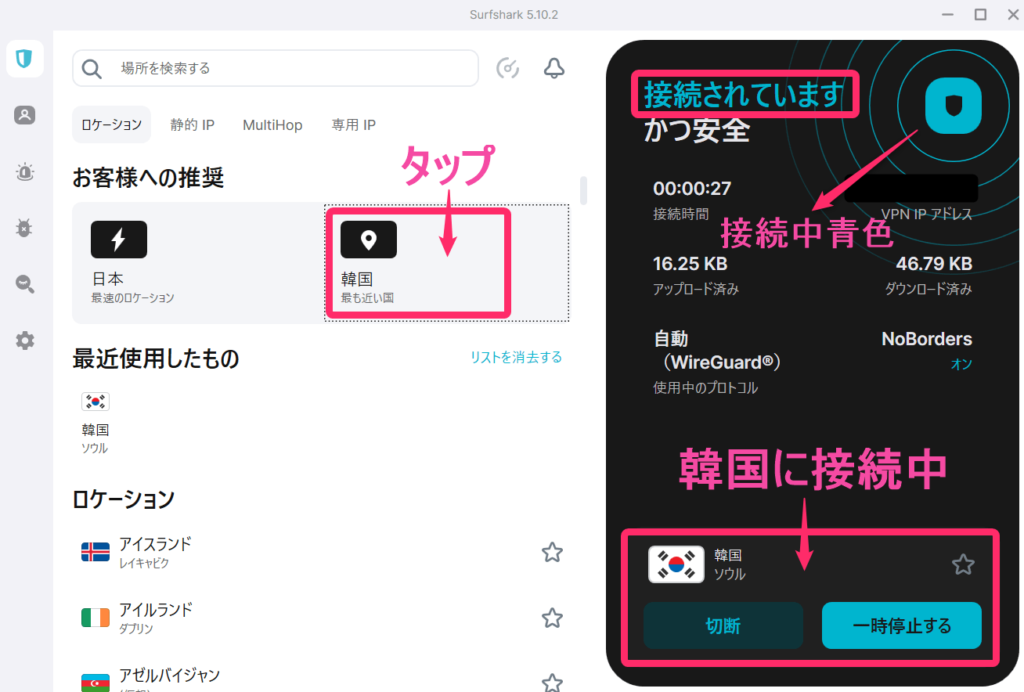Click the lightning bolt fastest location icon
Viewport: 1024px width, 692px height.
(x=119, y=240)
